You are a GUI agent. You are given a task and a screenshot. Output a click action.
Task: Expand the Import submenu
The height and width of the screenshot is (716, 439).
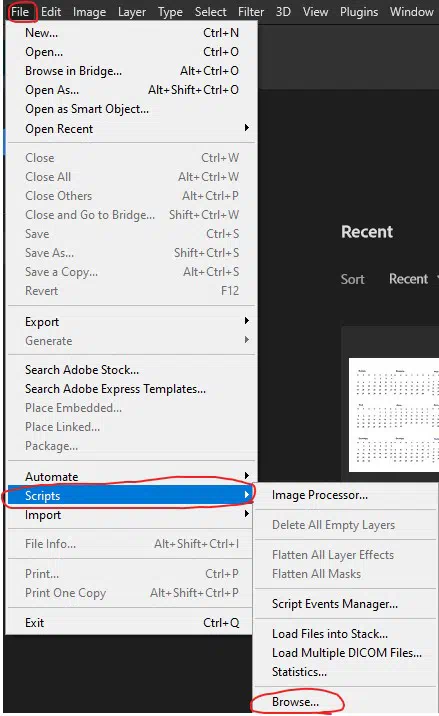click(132, 515)
